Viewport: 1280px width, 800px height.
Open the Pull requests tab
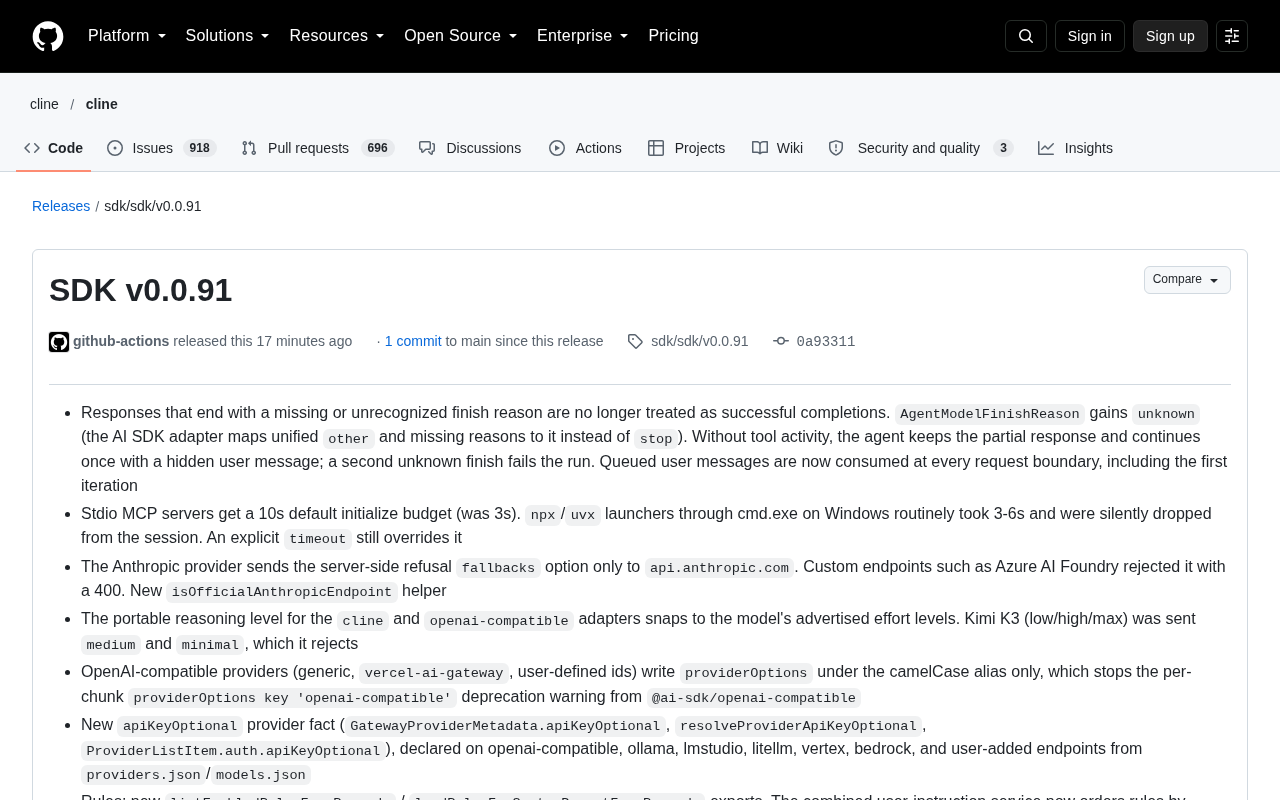pos(318,148)
